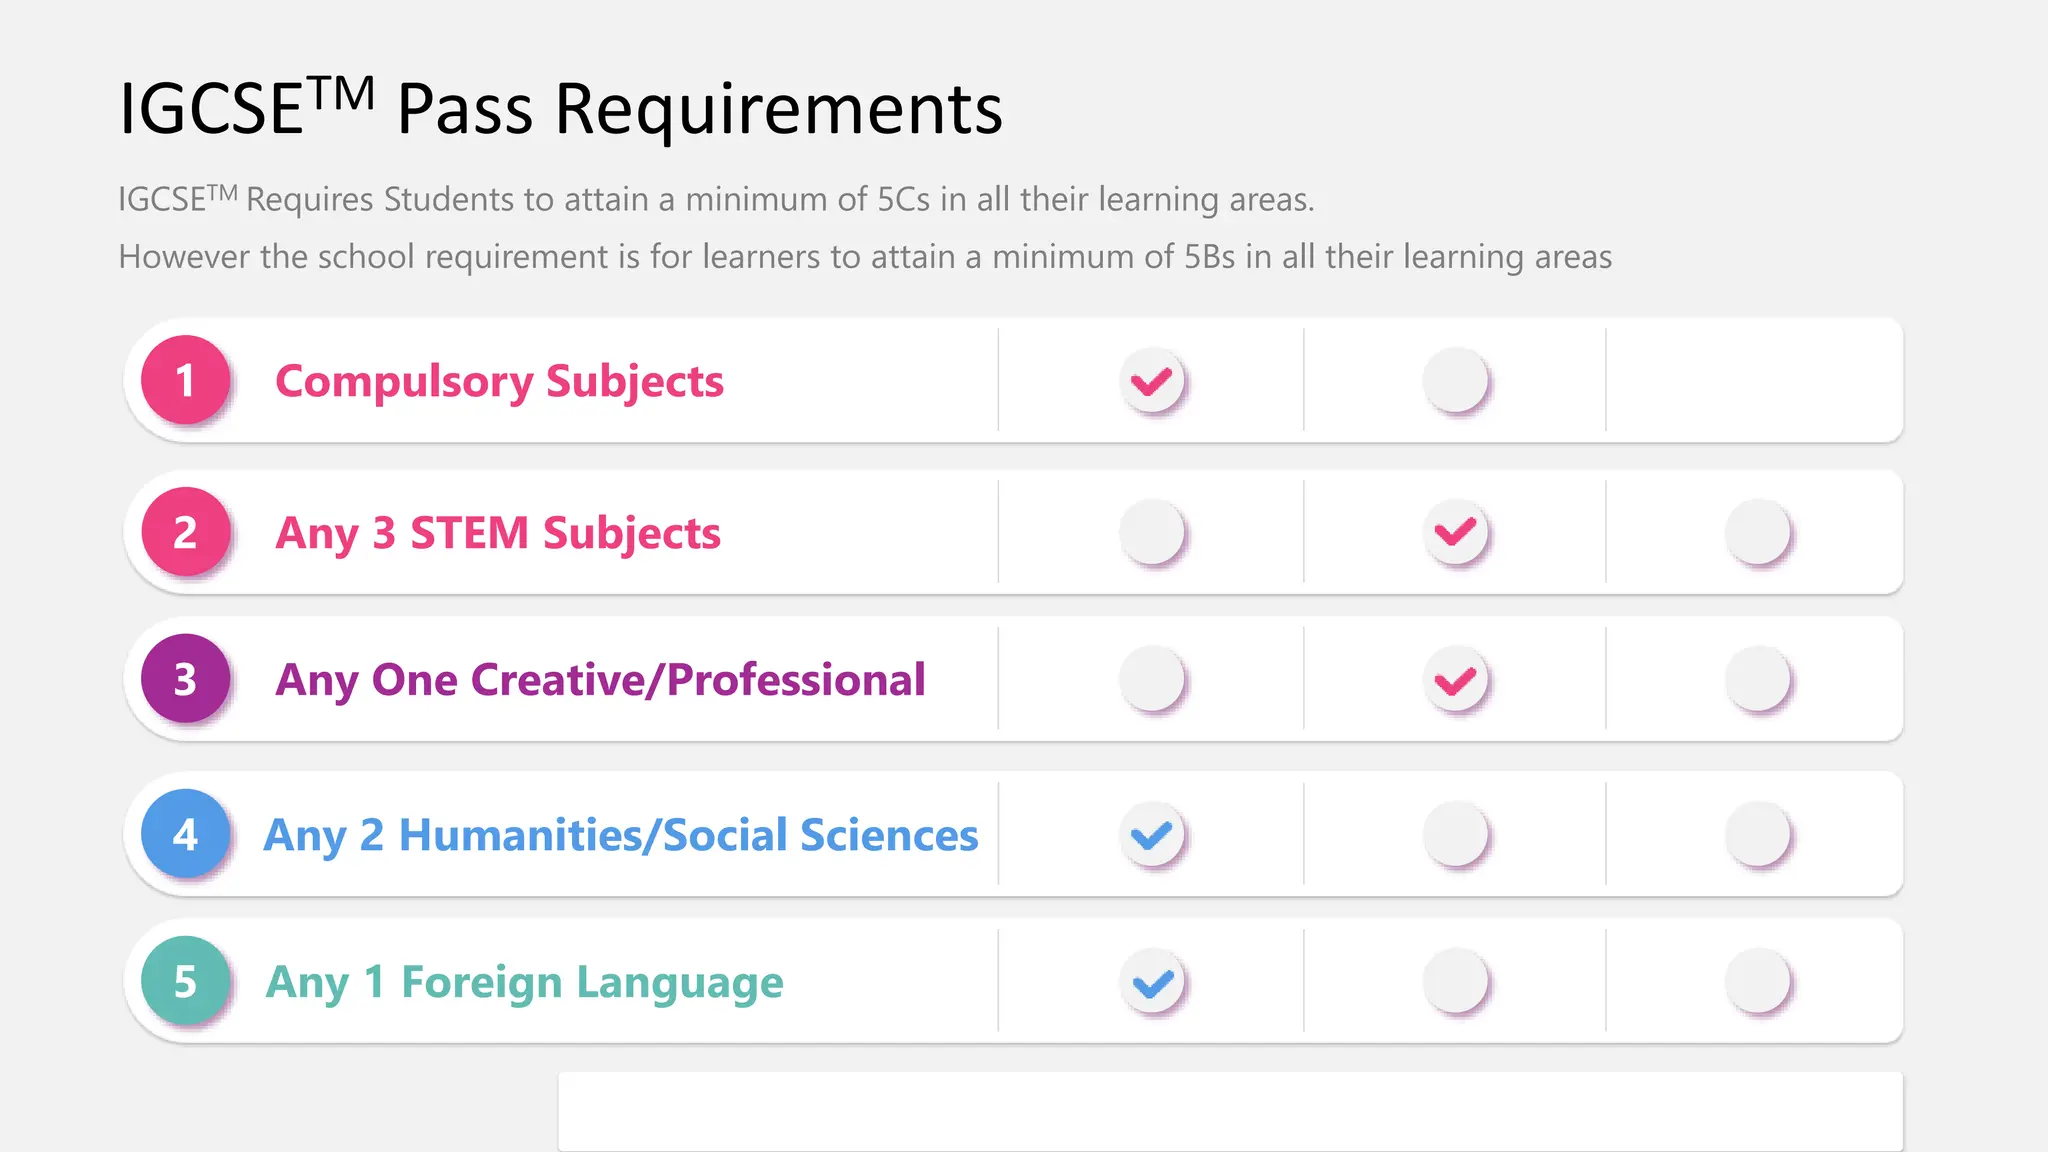Uncheck the checked circle in STEM Subjects row
This screenshot has width=2048, height=1152.
(1455, 532)
